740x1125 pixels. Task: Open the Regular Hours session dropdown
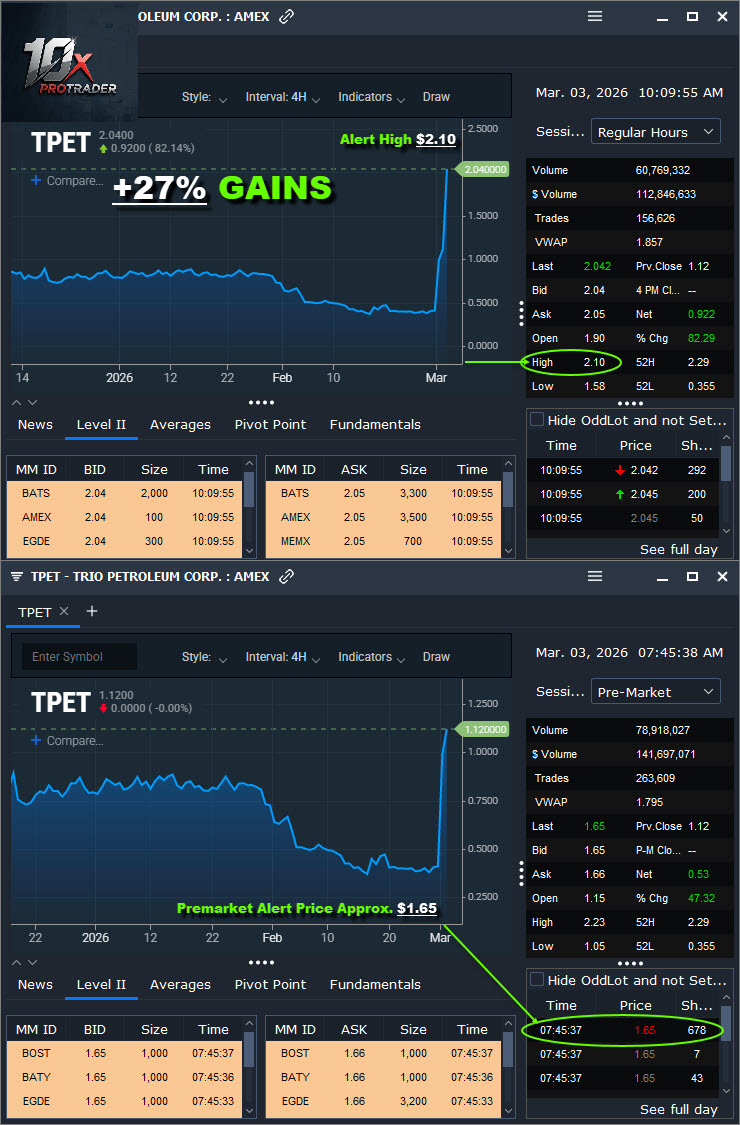coord(656,132)
